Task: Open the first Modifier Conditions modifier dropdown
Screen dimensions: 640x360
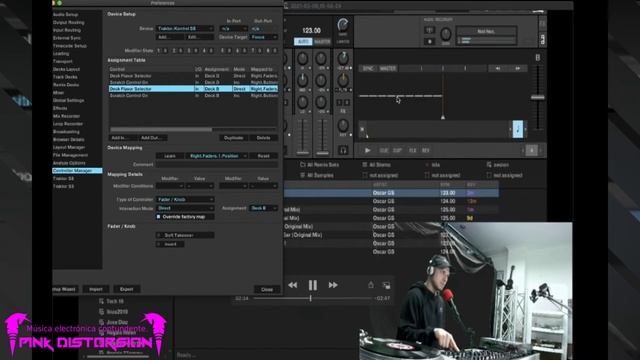Action: pyautogui.click(x=170, y=186)
